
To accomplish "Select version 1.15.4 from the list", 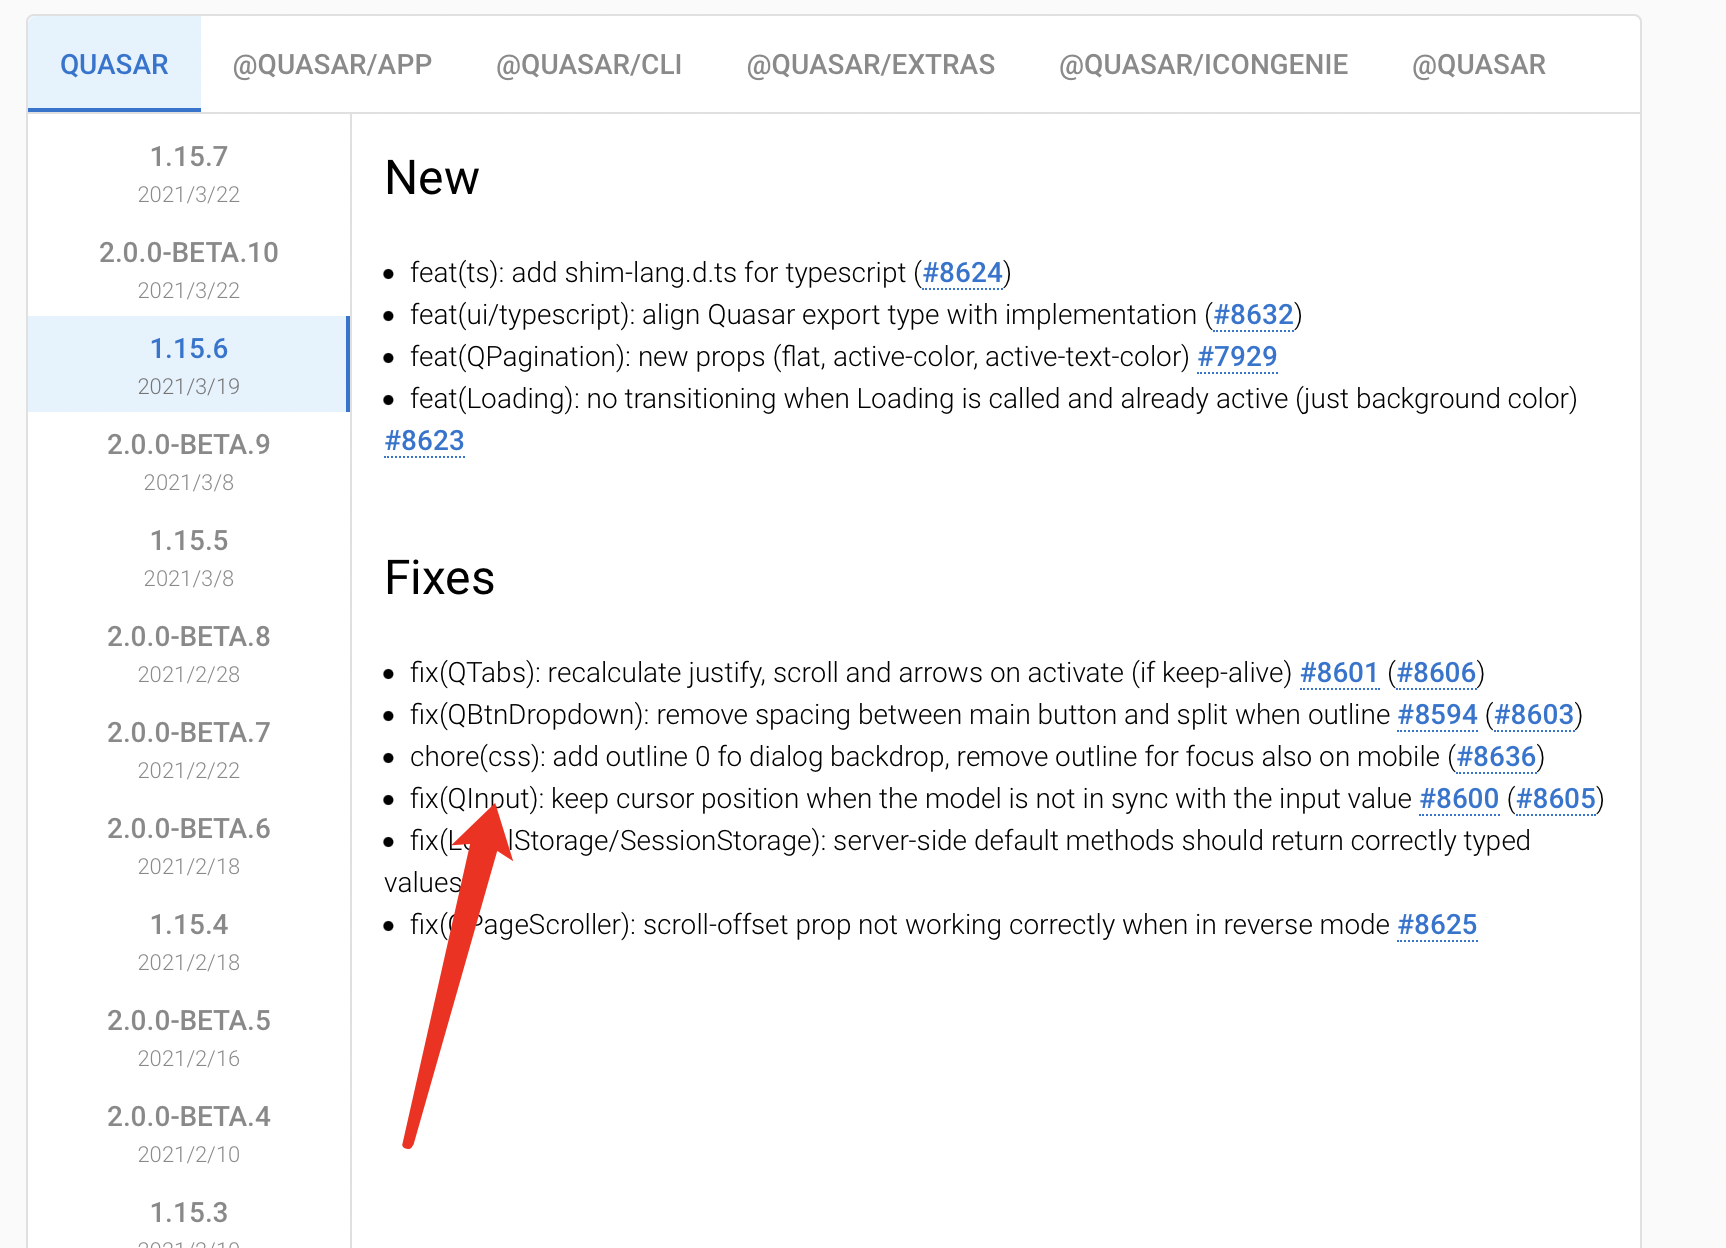I will coord(188,924).
